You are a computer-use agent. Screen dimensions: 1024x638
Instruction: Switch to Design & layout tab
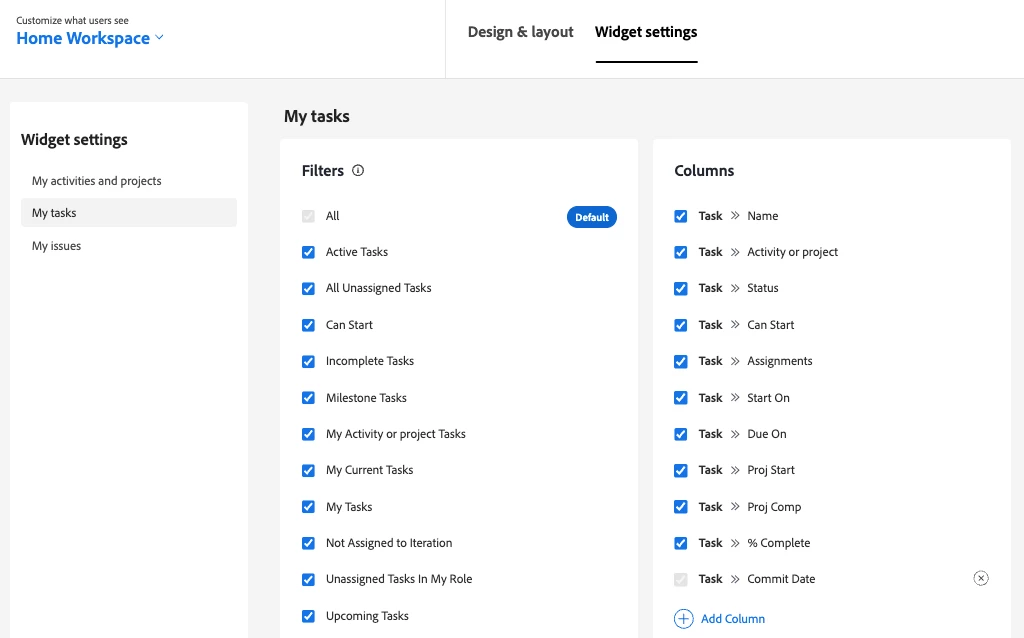(x=520, y=32)
